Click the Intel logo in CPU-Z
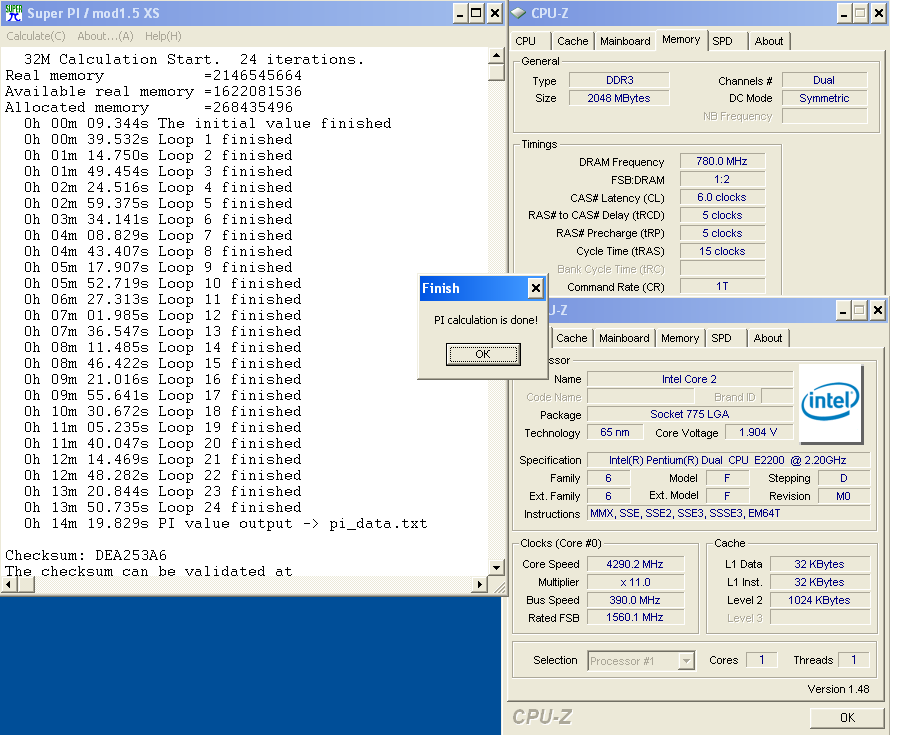897x735 pixels. click(831, 404)
